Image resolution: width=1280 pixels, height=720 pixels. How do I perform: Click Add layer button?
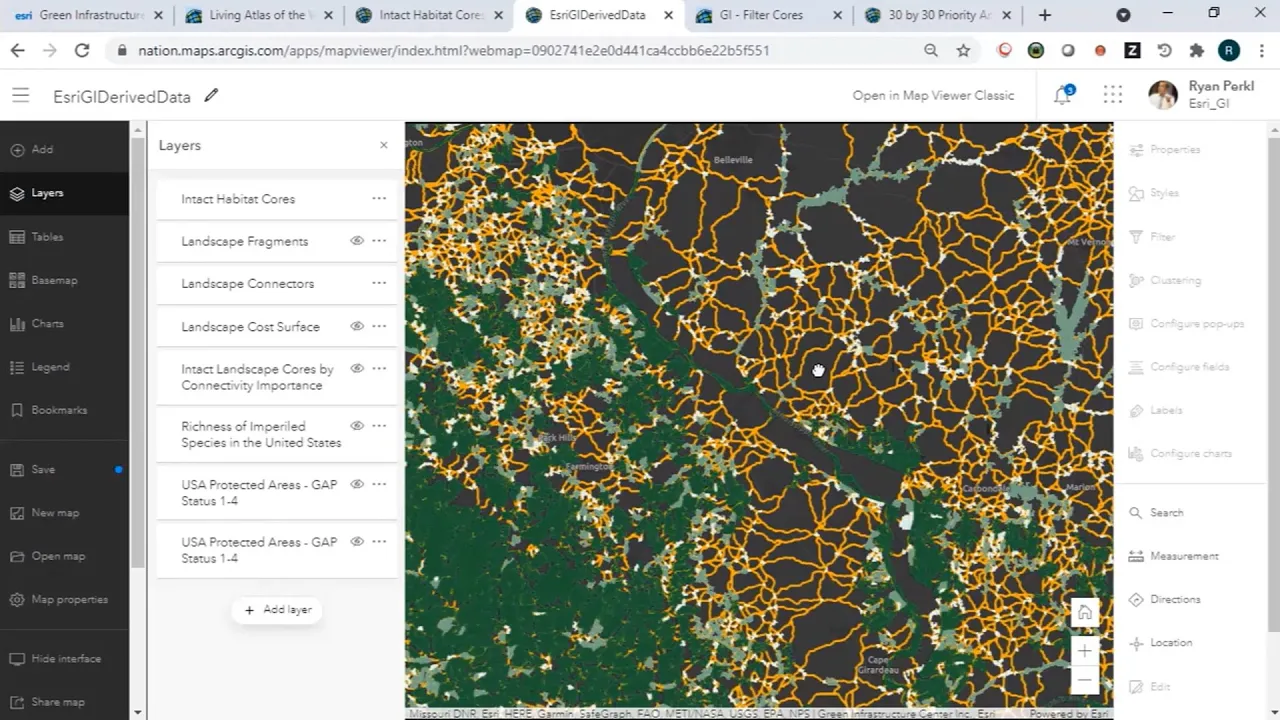point(278,610)
